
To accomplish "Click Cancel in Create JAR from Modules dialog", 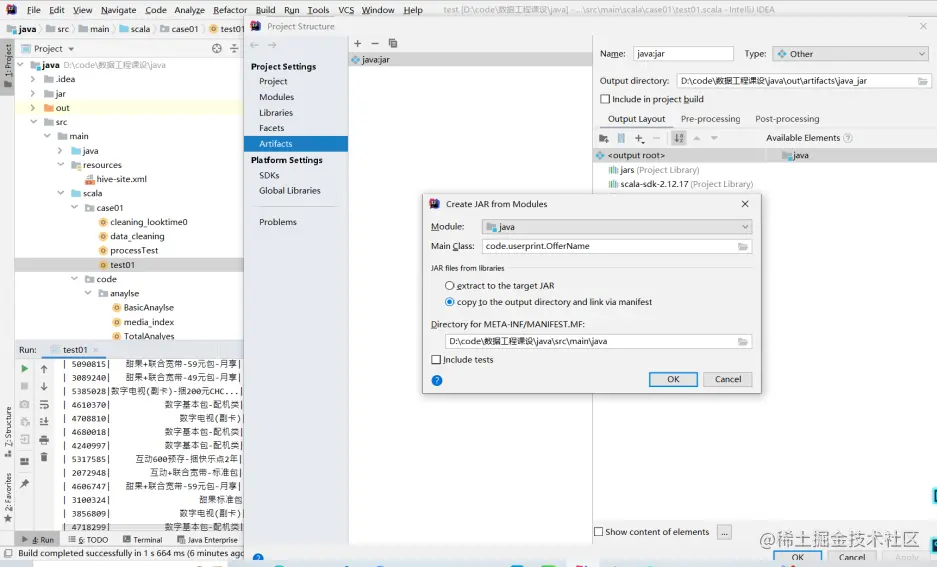I will coord(728,379).
